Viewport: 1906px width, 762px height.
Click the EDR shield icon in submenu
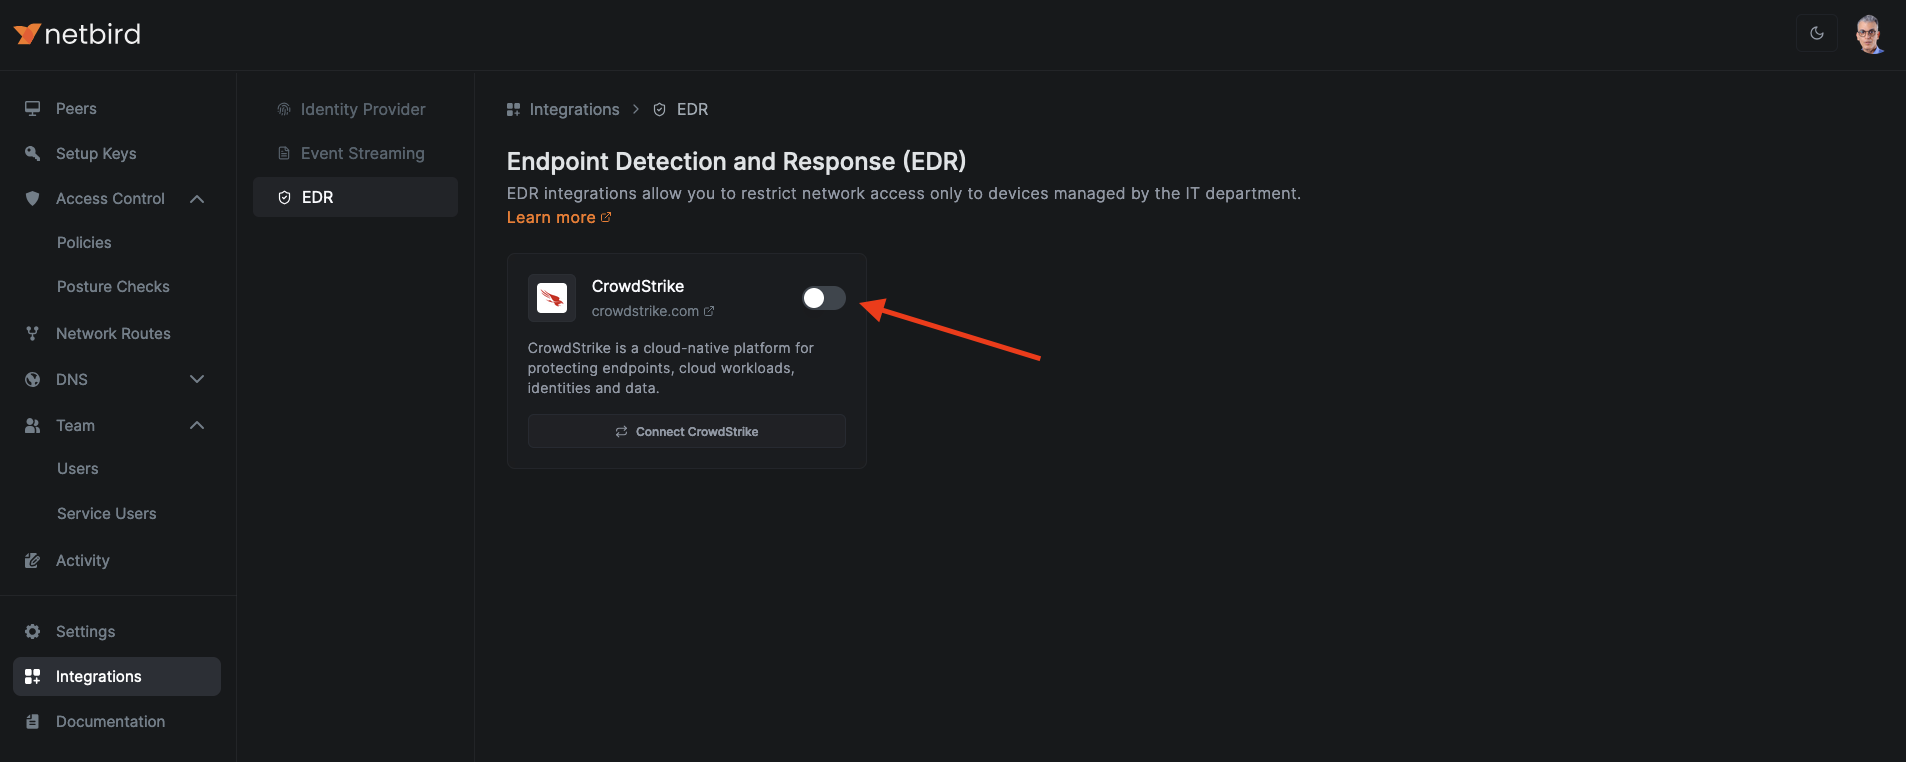click(284, 197)
